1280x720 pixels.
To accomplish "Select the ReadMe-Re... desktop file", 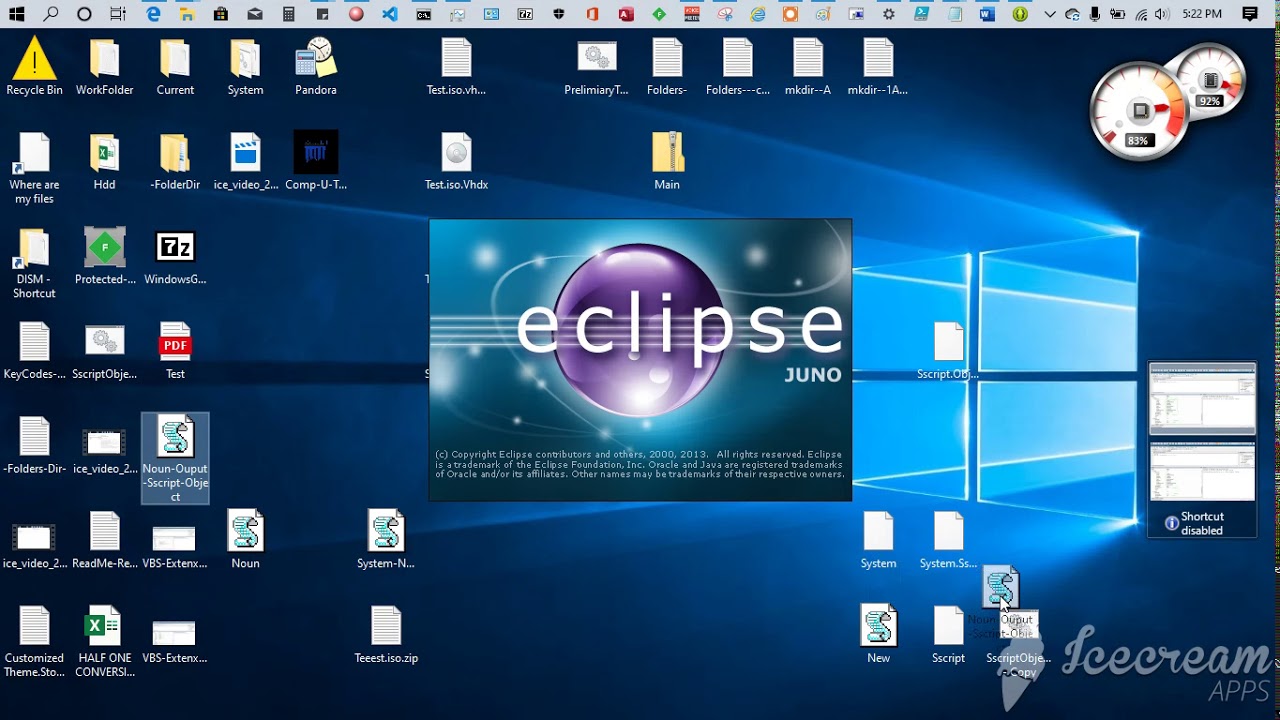I will 104,540.
